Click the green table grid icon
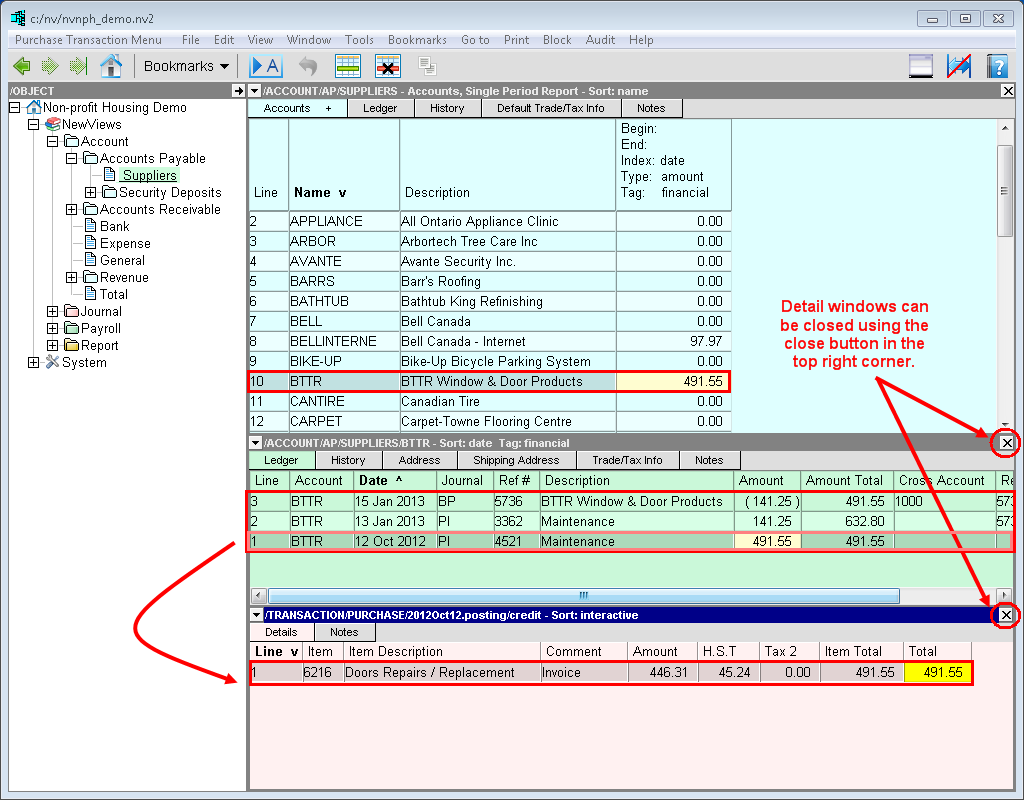Viewport: 1024px width, 800px height. point(347,66)
